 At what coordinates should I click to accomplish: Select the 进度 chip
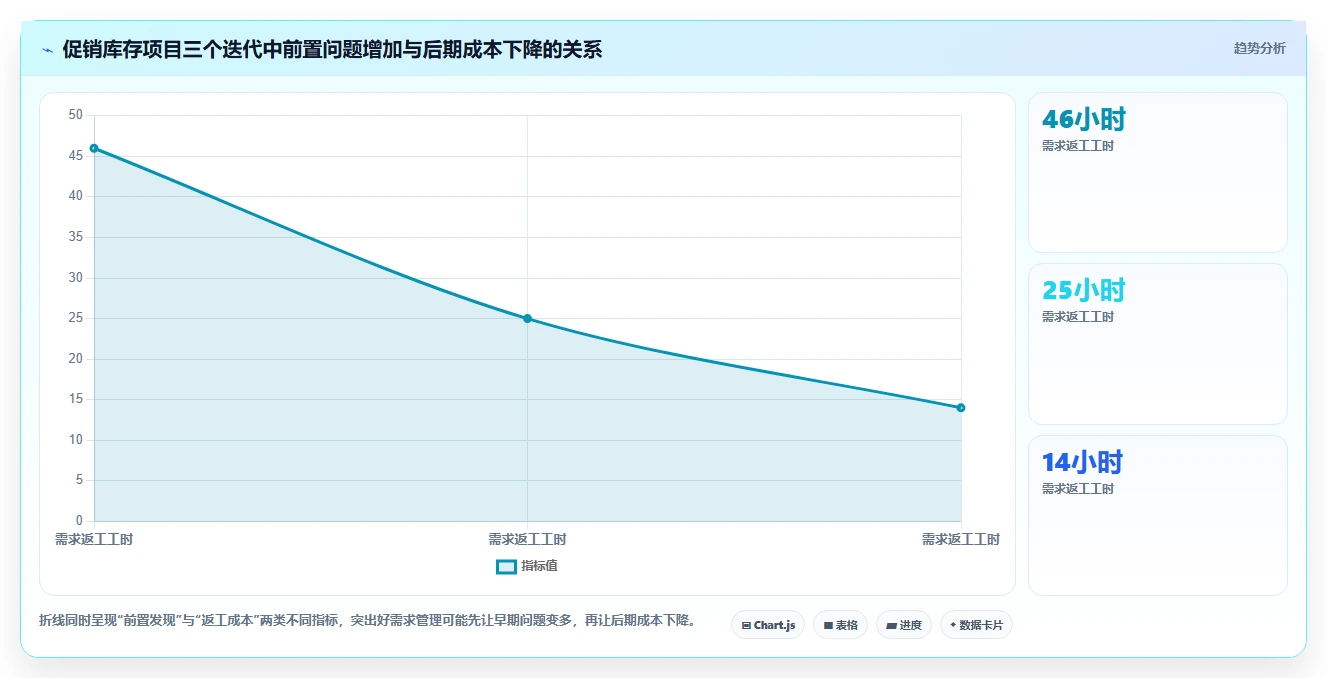904,625
